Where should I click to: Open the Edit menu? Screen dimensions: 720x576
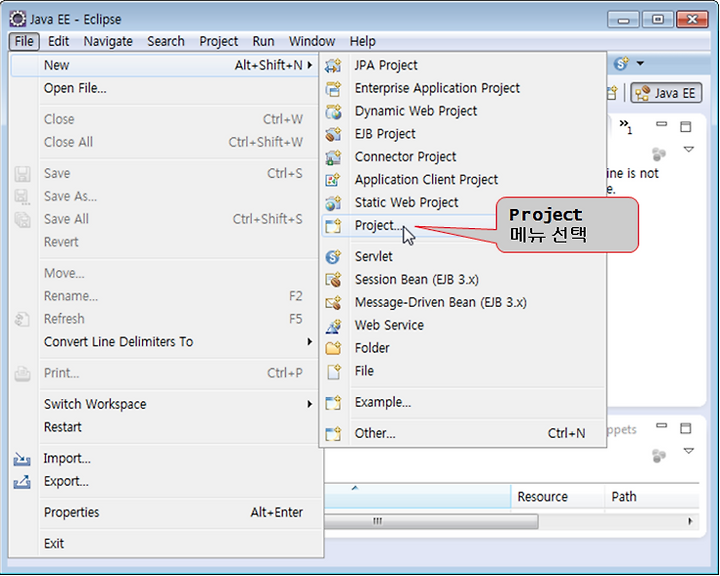(x=58, y=41)
